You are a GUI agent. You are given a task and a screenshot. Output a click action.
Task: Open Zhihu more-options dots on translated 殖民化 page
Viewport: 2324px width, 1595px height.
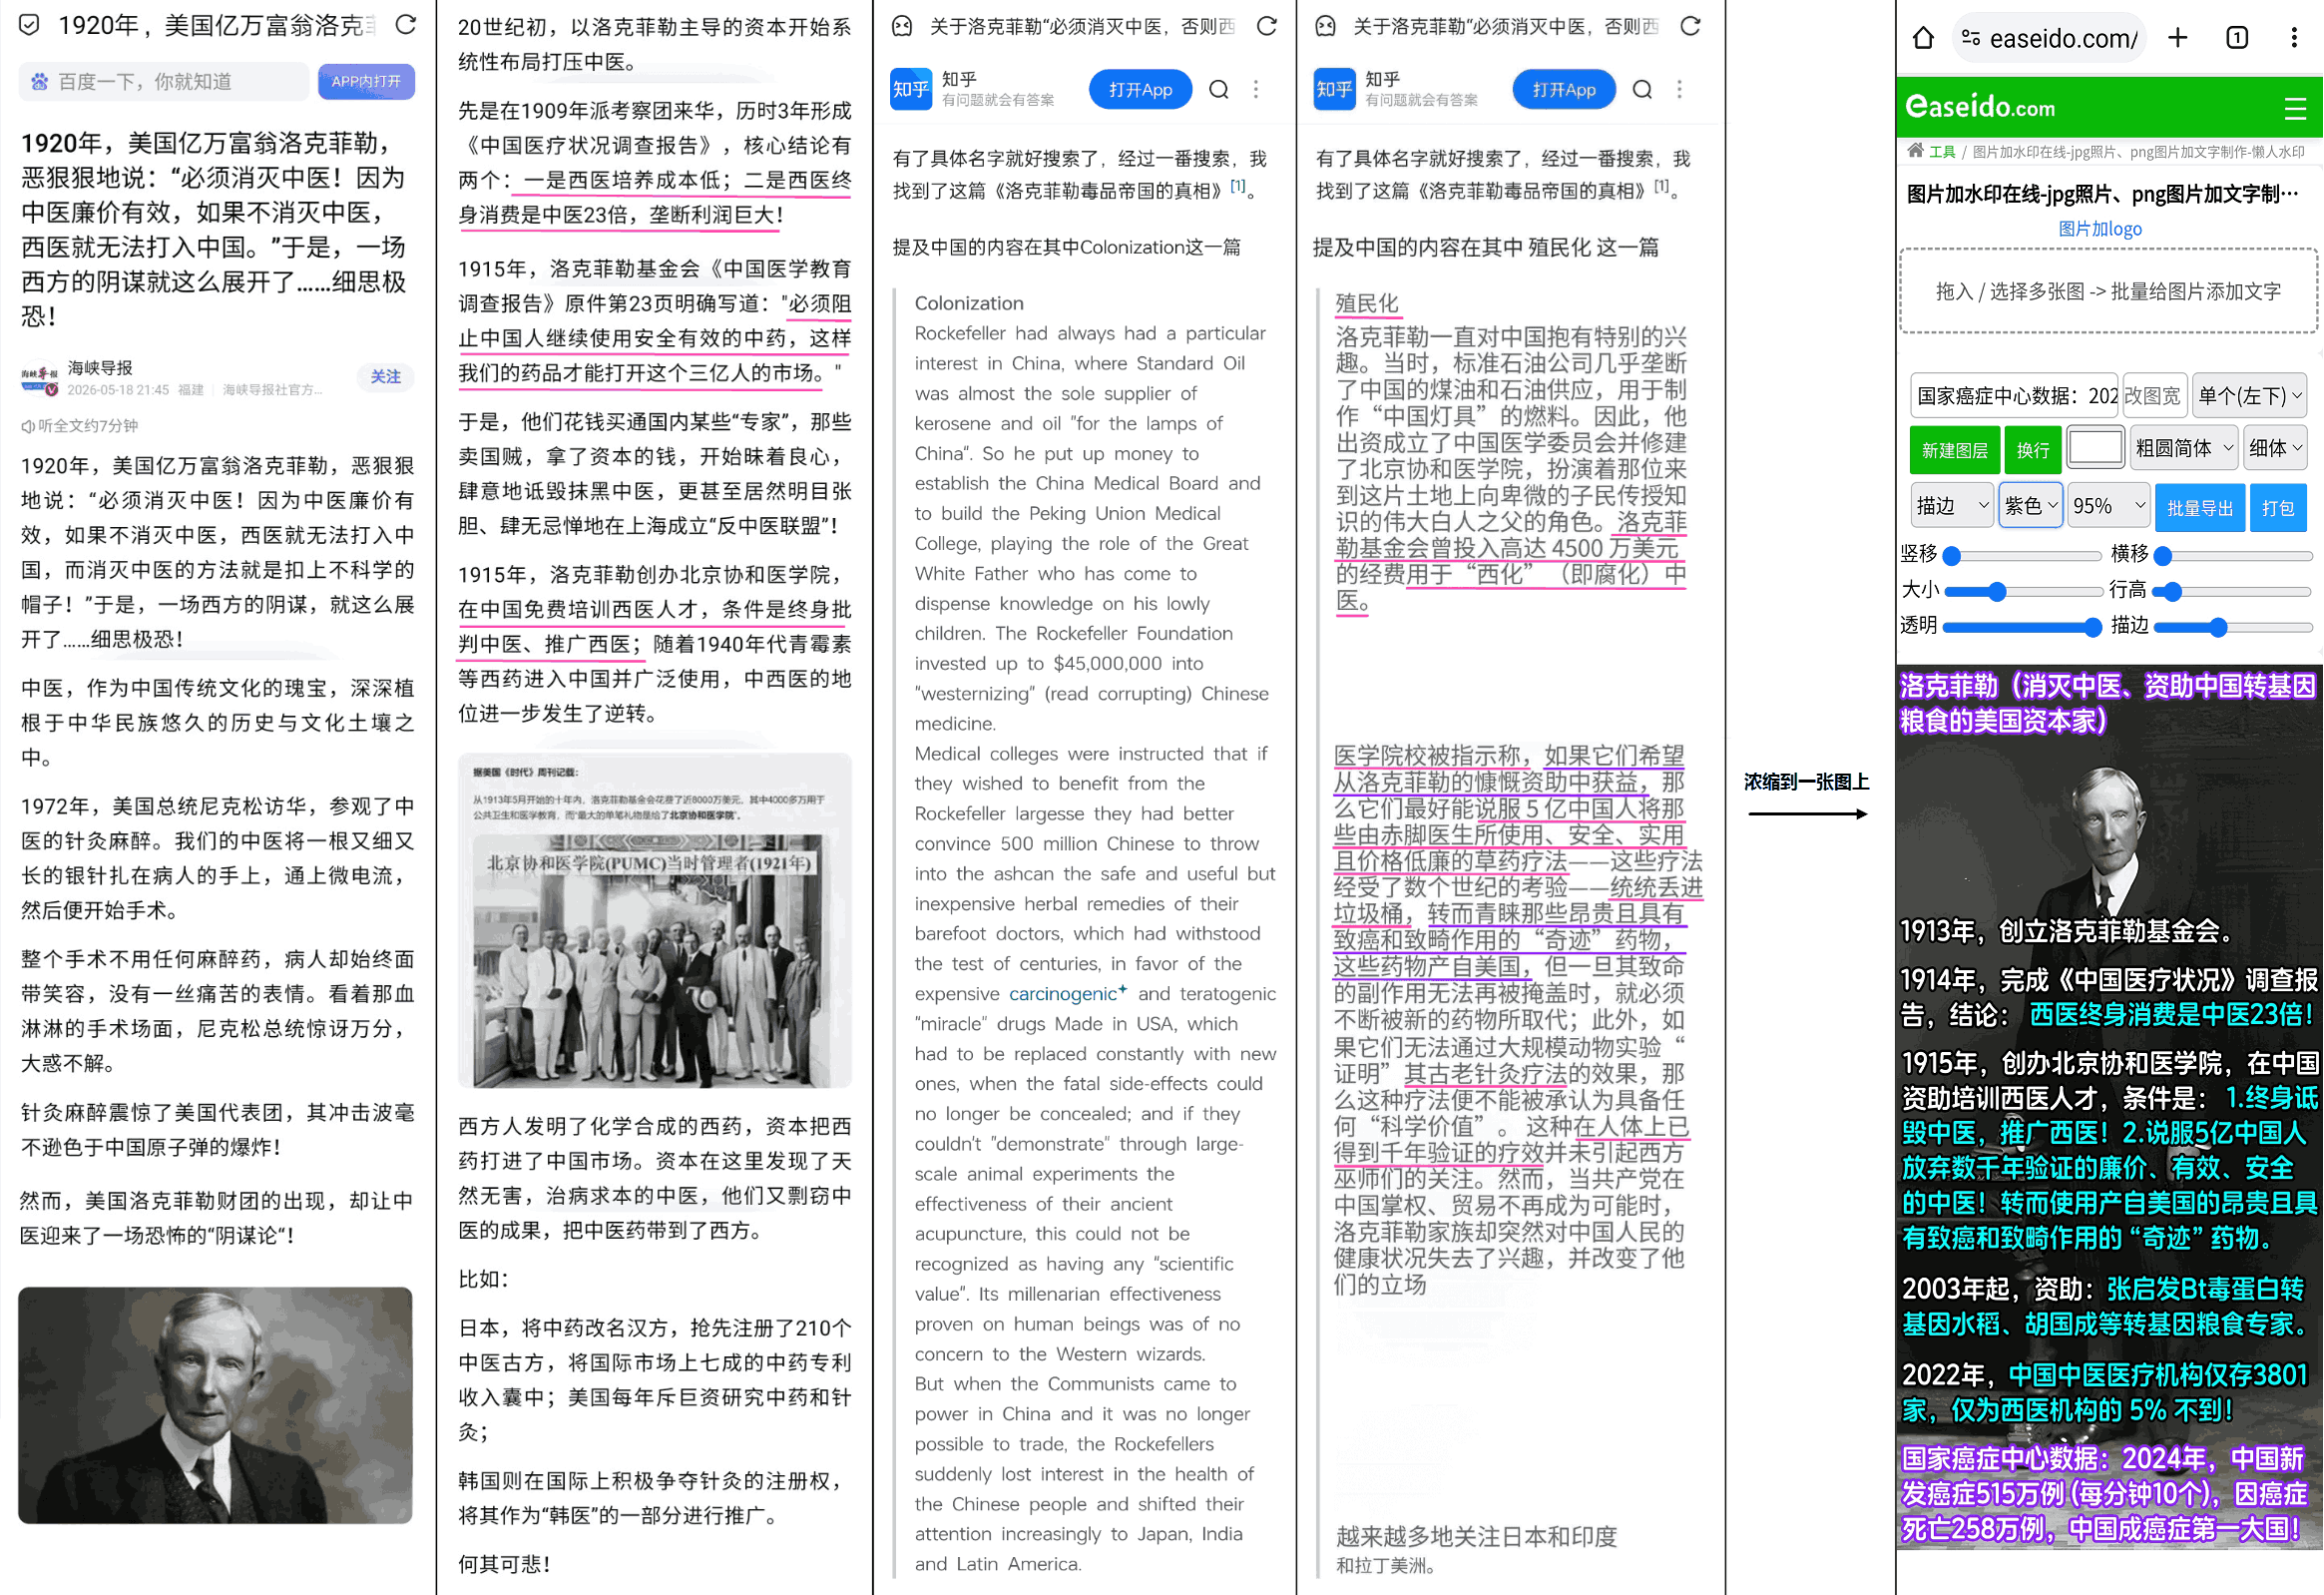[1679, 89]
